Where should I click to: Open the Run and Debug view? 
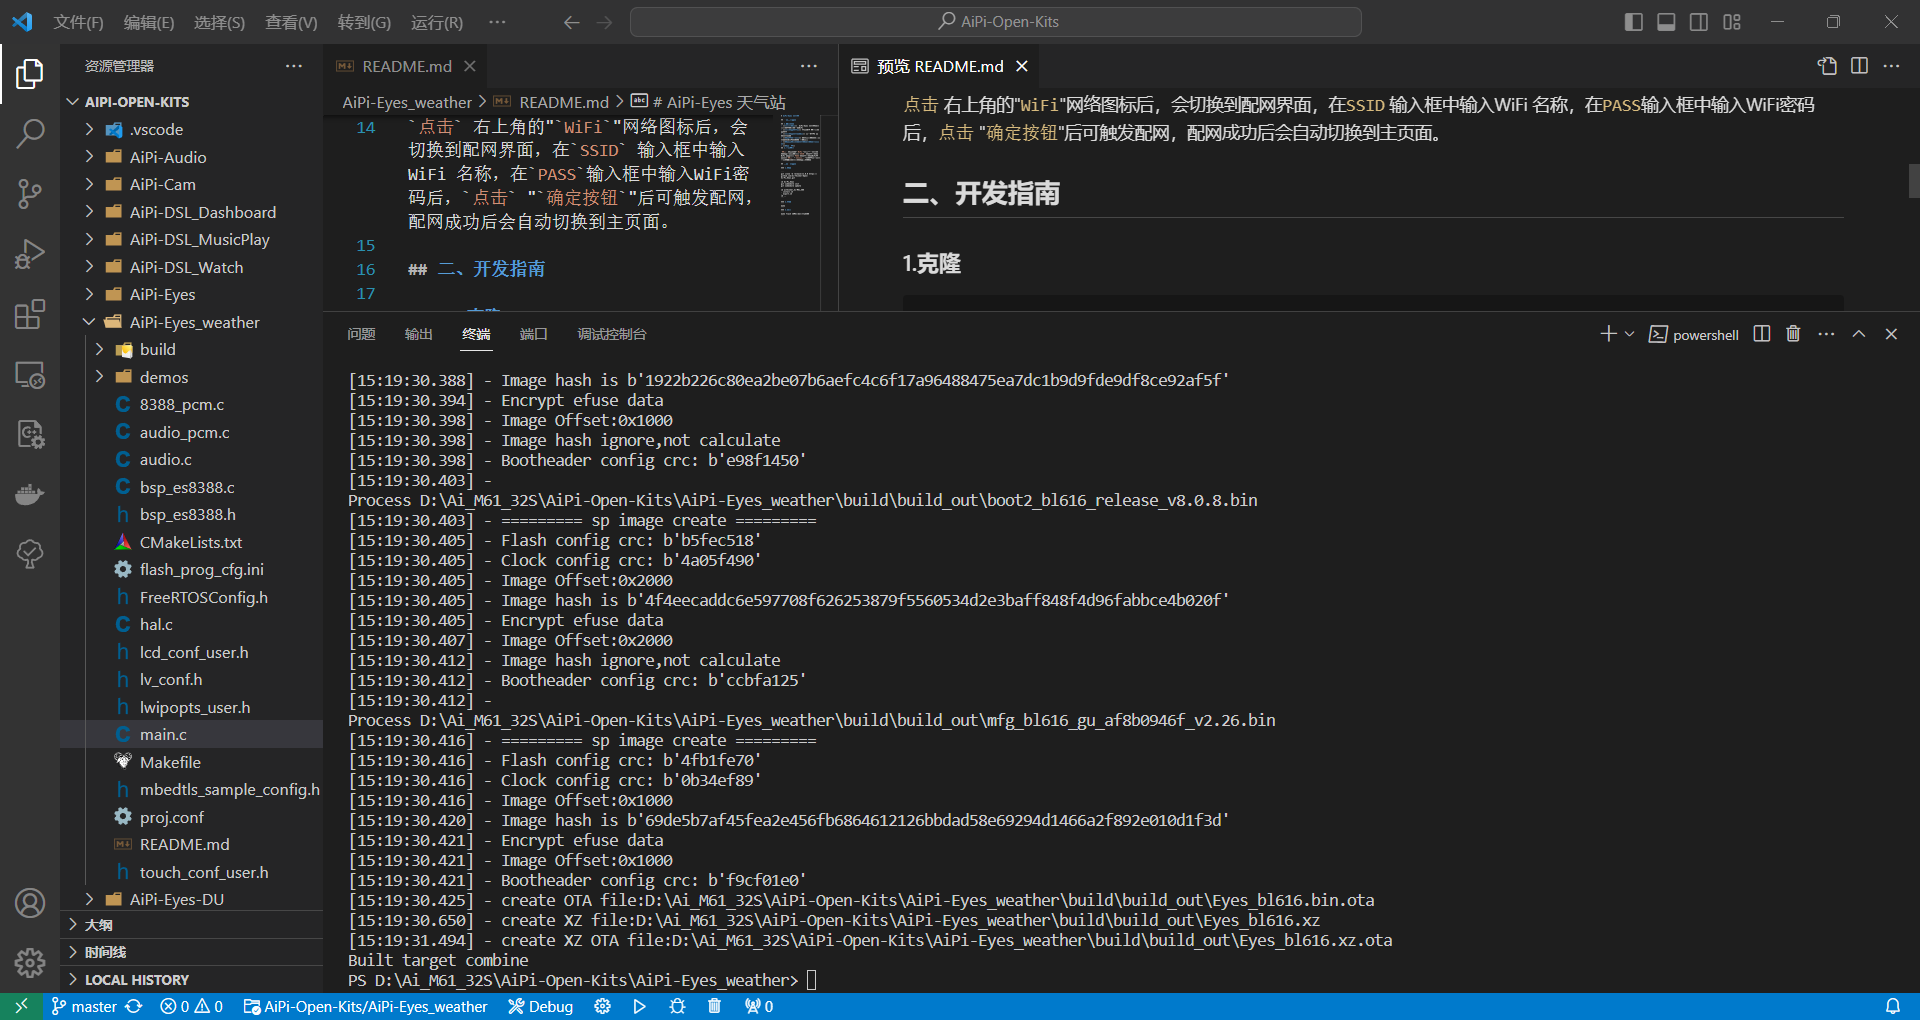pyautogui.click(x=30, y=254)
